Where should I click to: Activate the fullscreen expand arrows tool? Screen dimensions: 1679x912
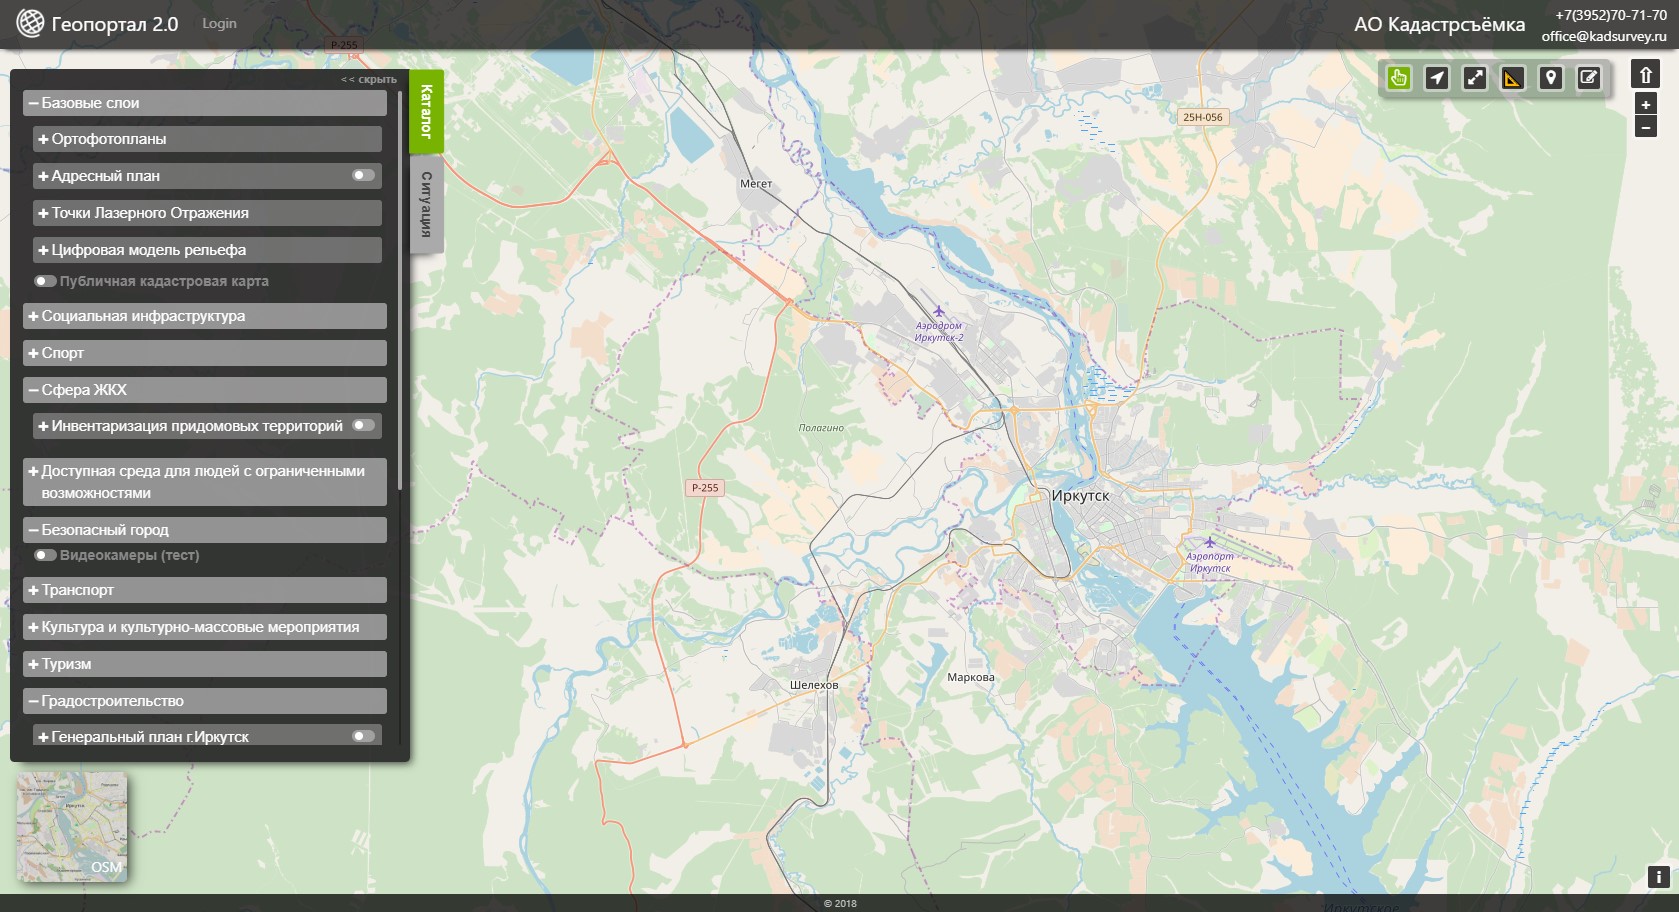[1474, 78]
